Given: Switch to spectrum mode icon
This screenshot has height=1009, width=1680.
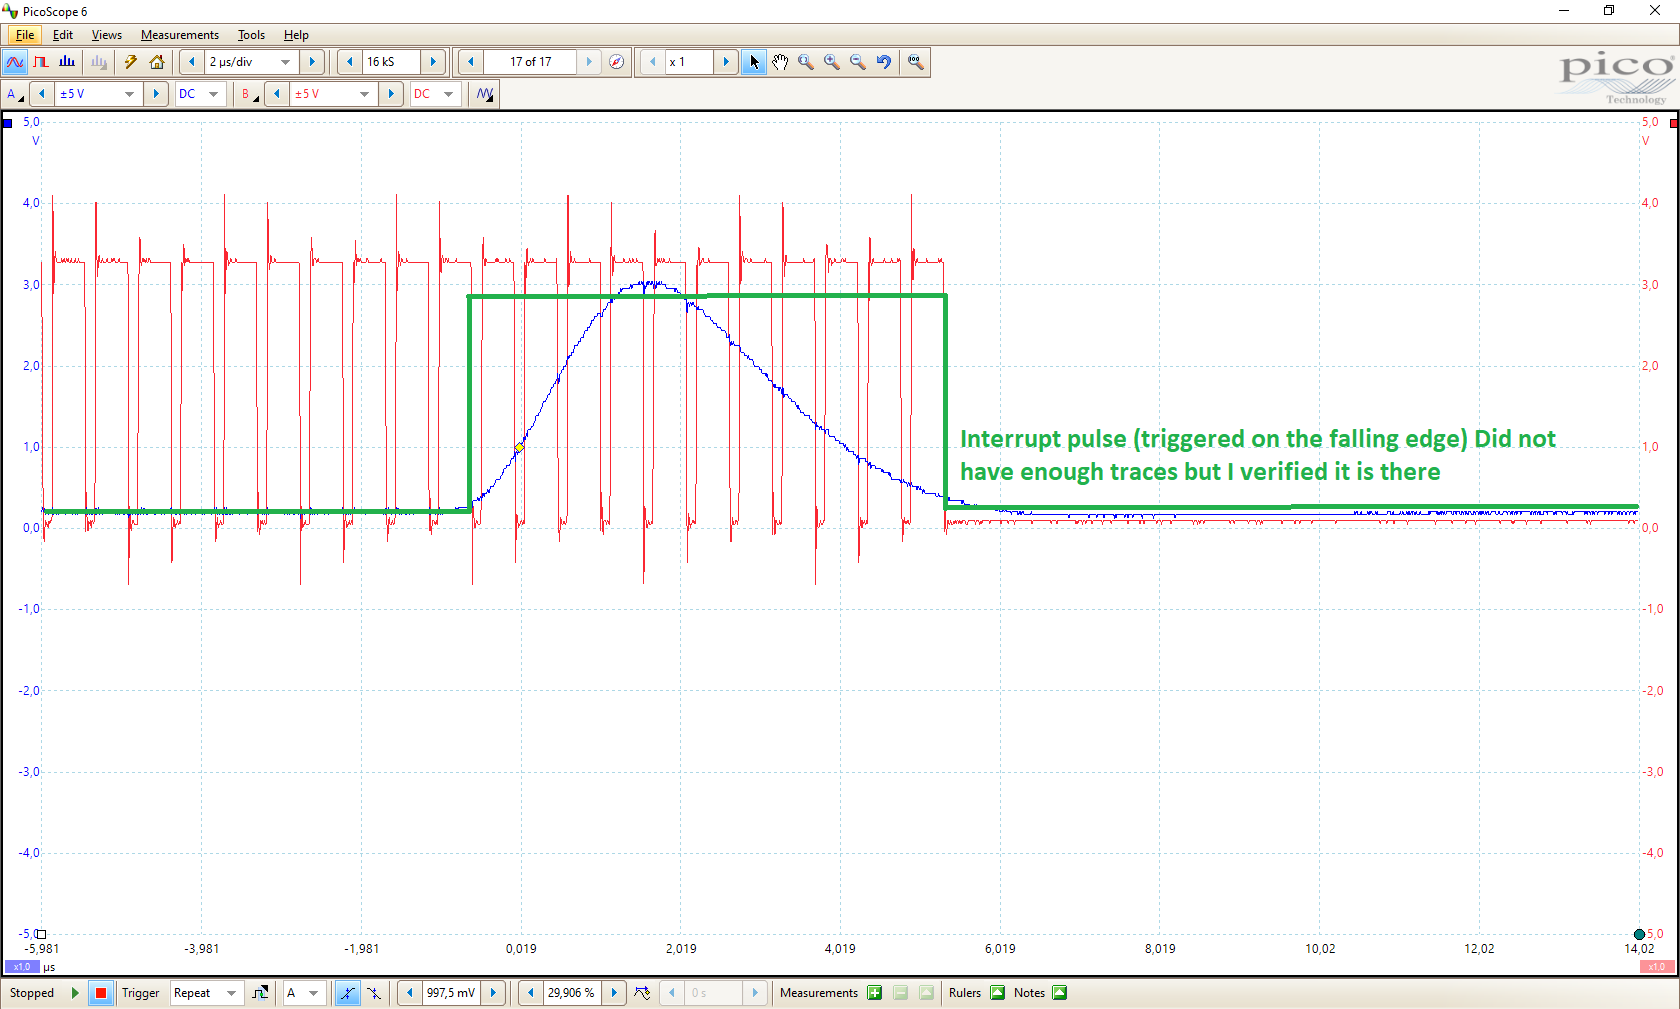Looking at the screenshot, I should (x=67, y=62).
